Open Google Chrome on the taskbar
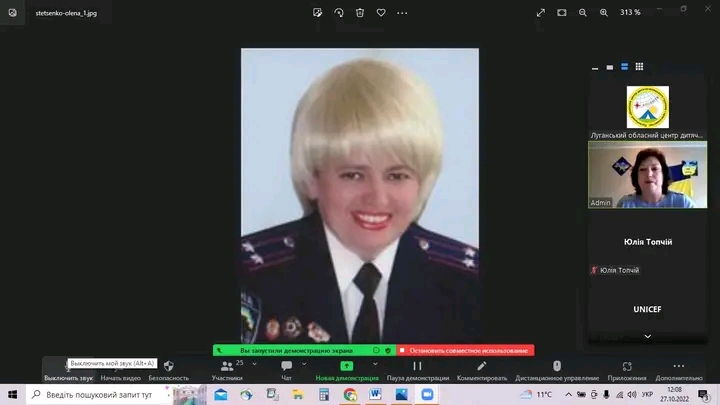720x405 pixels. click(x=350, y=394)
